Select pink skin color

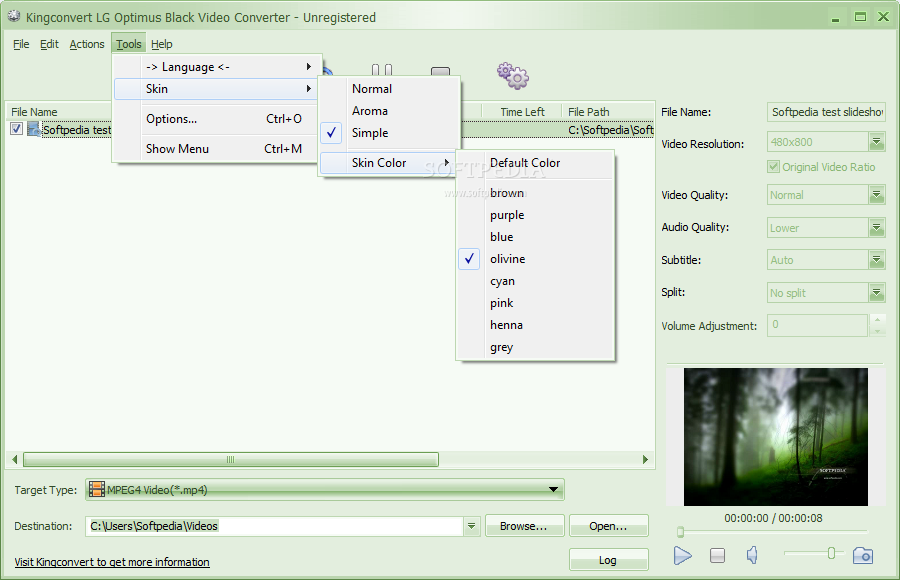535,303
